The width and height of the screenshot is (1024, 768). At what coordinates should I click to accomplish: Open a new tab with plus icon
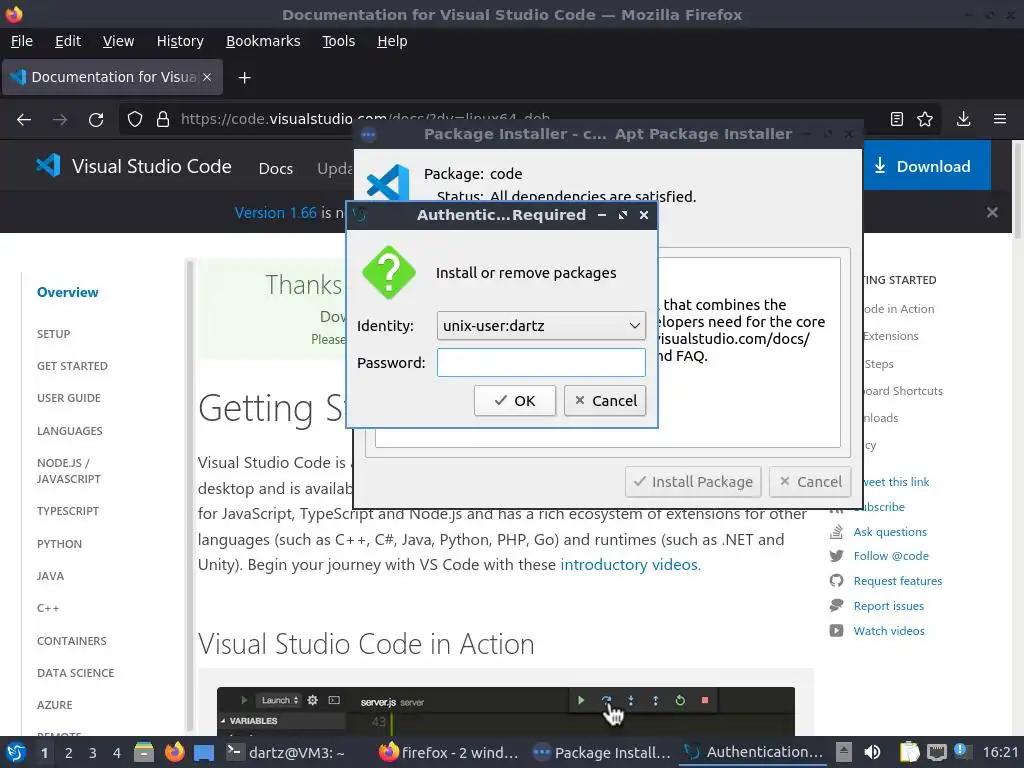(x=244, y=78)
